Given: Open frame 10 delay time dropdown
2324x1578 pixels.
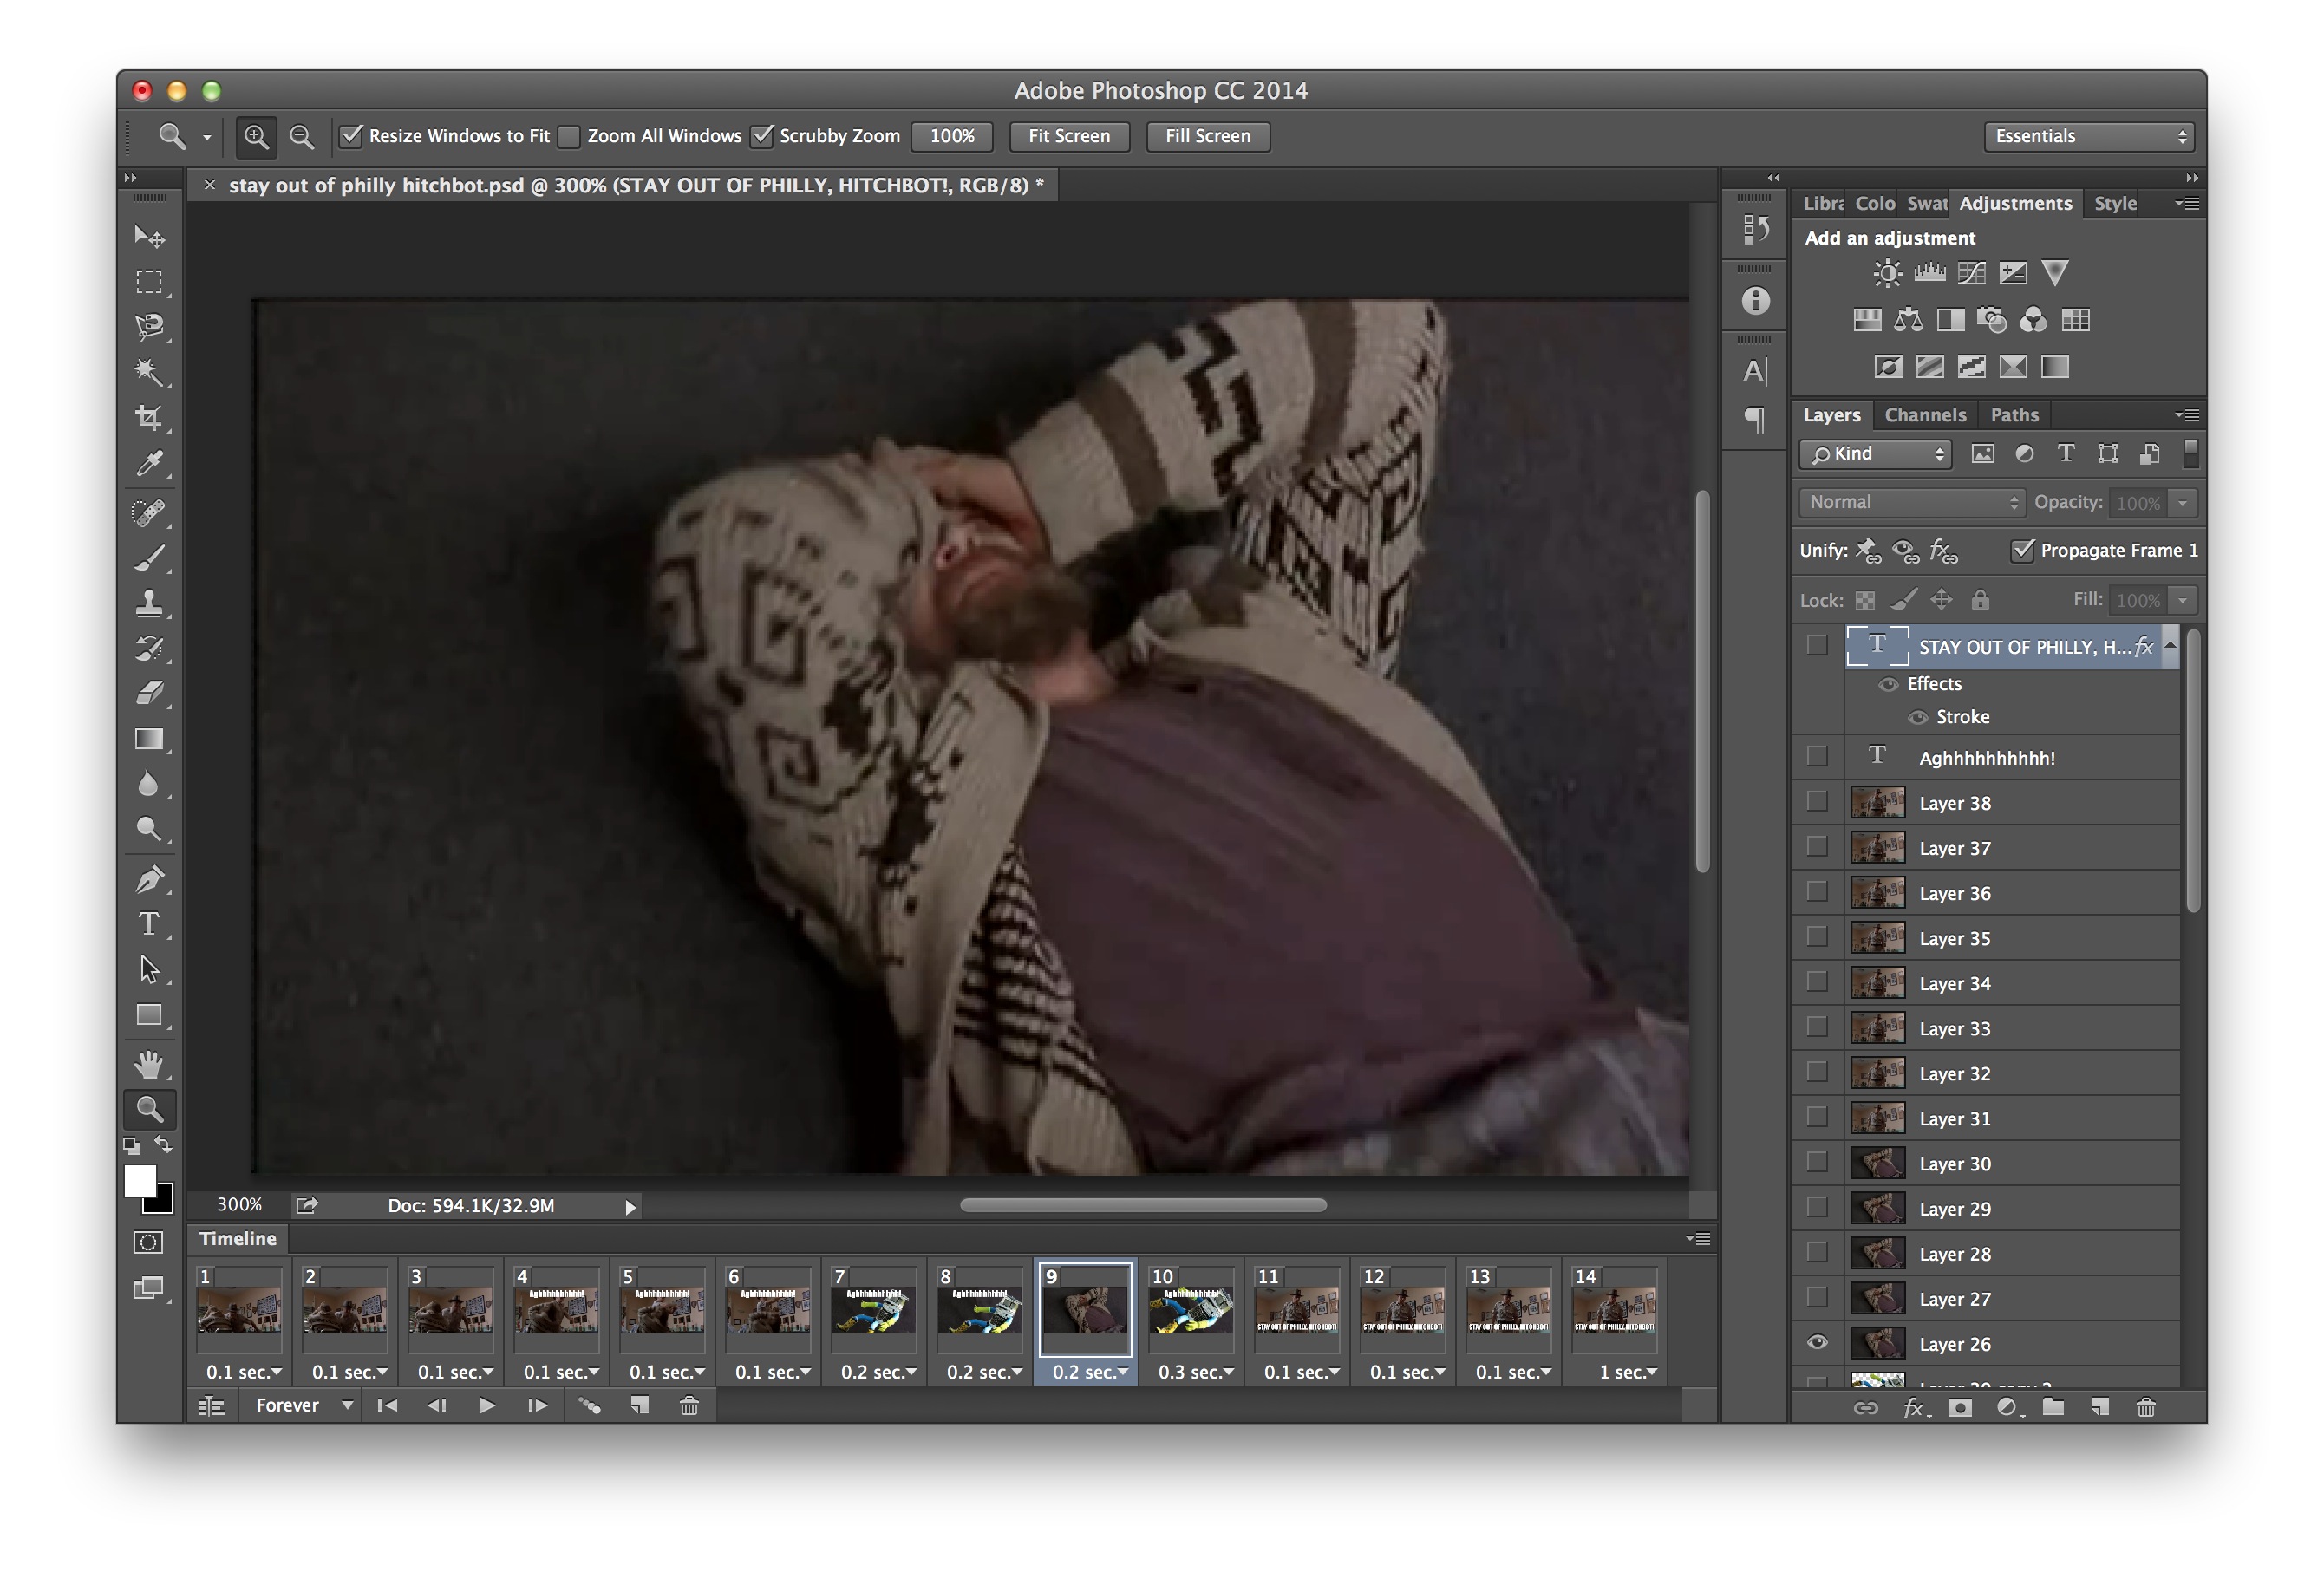Looking at the screenshot, I should [x=1196, y=1372].
